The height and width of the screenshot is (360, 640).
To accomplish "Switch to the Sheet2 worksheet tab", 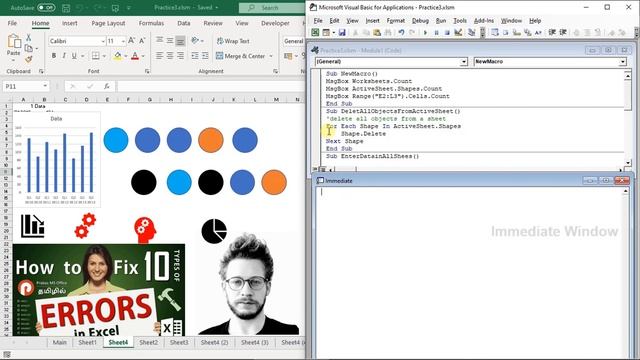I will tap(149, 342).
